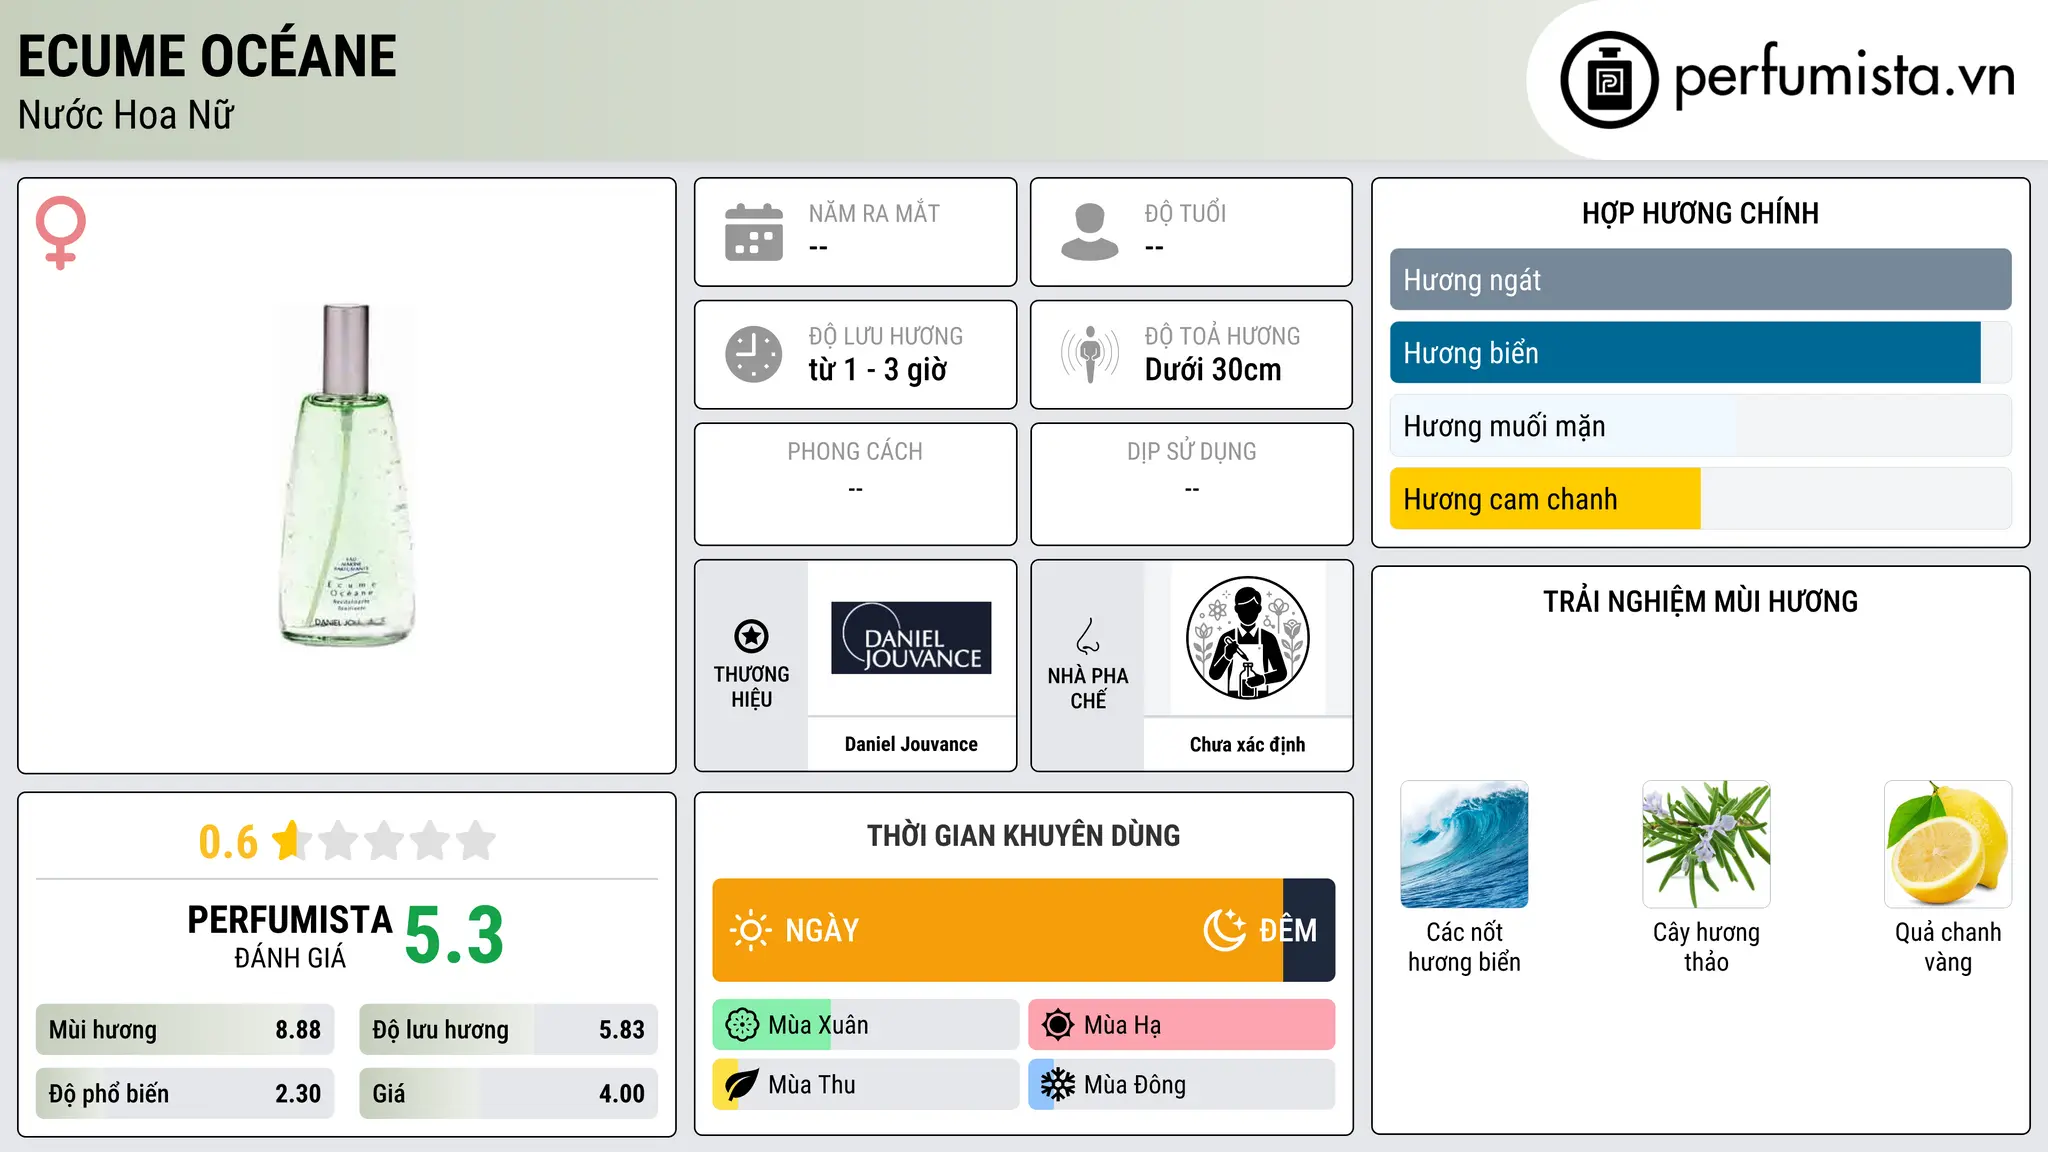The height and width of the screenshot is (1152, 2048).
Task: Click the 0.6 star rating value
Action: [228, 842]
